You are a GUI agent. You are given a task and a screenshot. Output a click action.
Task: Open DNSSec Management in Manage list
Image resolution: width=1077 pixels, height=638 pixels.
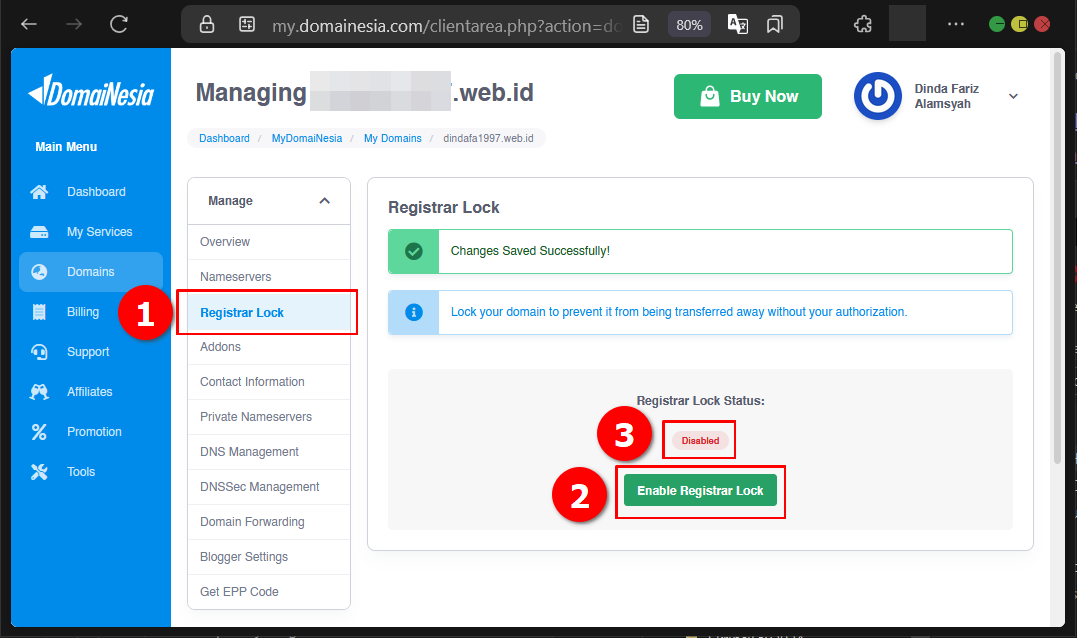point(269,487)
